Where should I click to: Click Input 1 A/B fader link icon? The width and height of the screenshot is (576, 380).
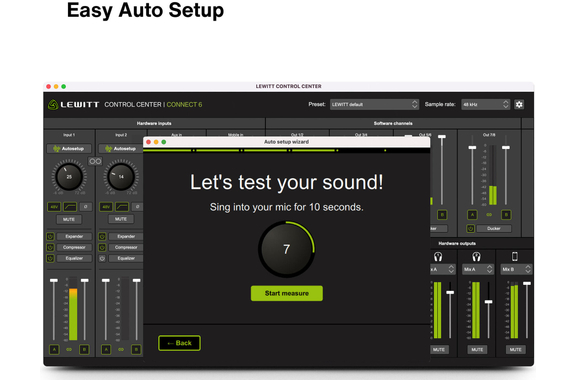click(x=69, y=349)
